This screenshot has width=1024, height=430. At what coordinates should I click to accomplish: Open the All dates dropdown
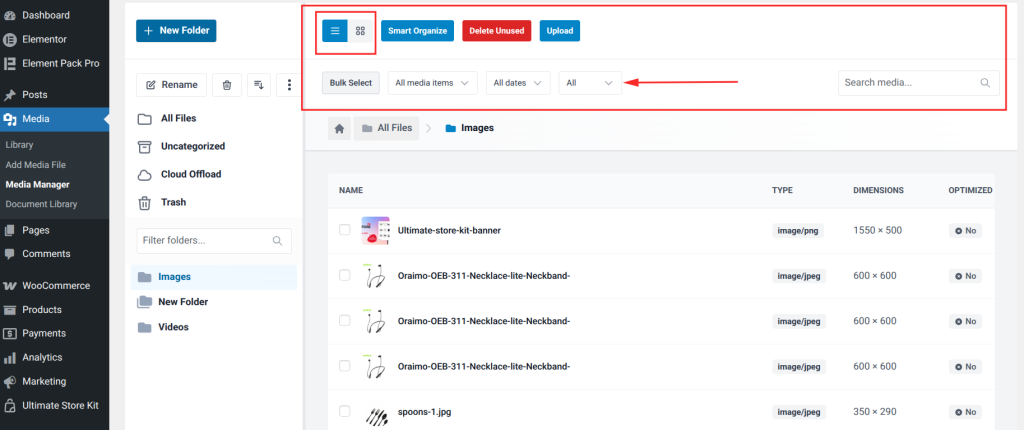pos(518,83)
